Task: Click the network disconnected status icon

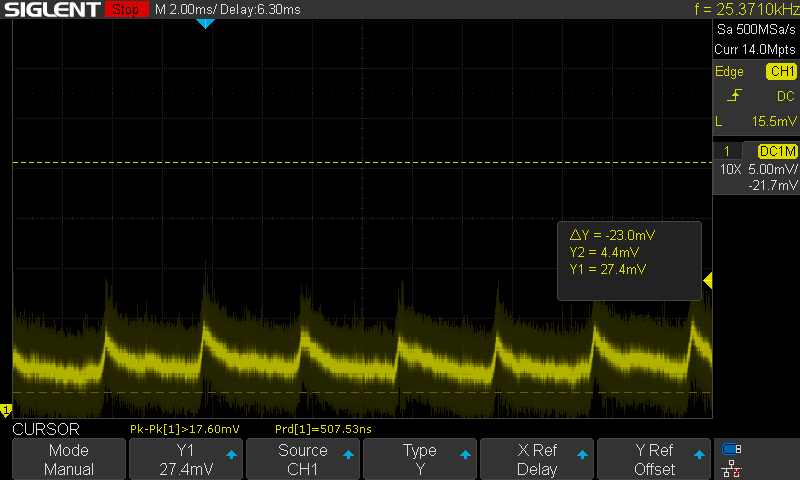Action: click(x=731, y=468)
